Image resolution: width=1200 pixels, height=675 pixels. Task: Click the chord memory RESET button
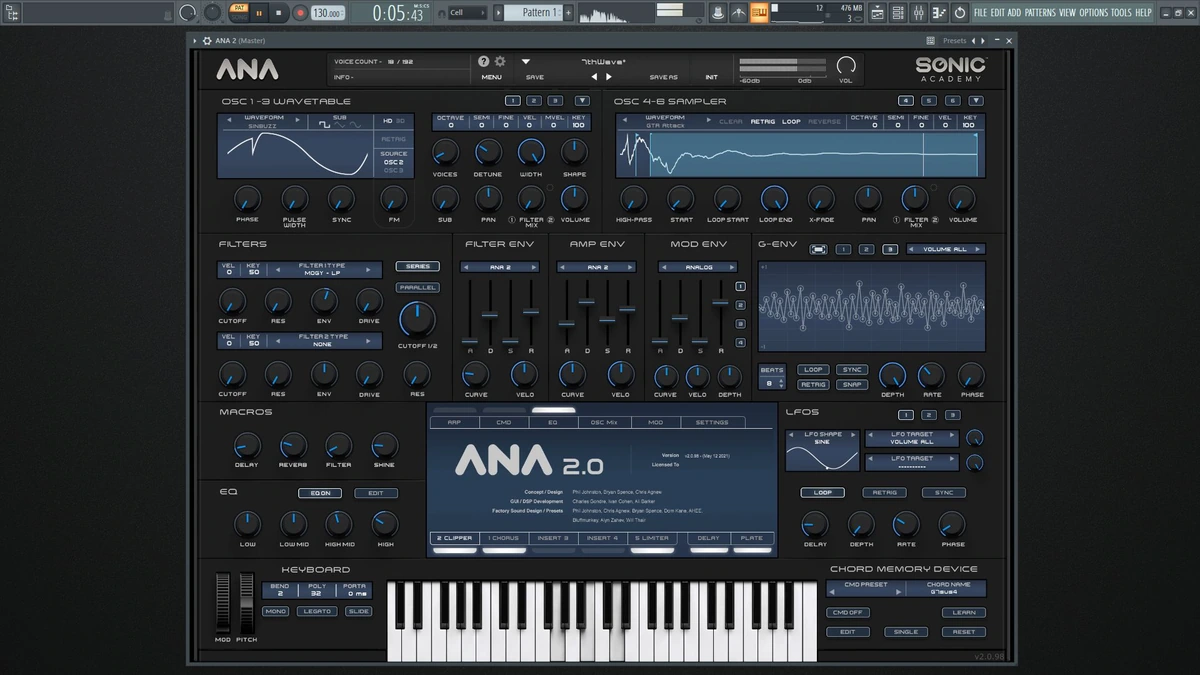(964, 632)
